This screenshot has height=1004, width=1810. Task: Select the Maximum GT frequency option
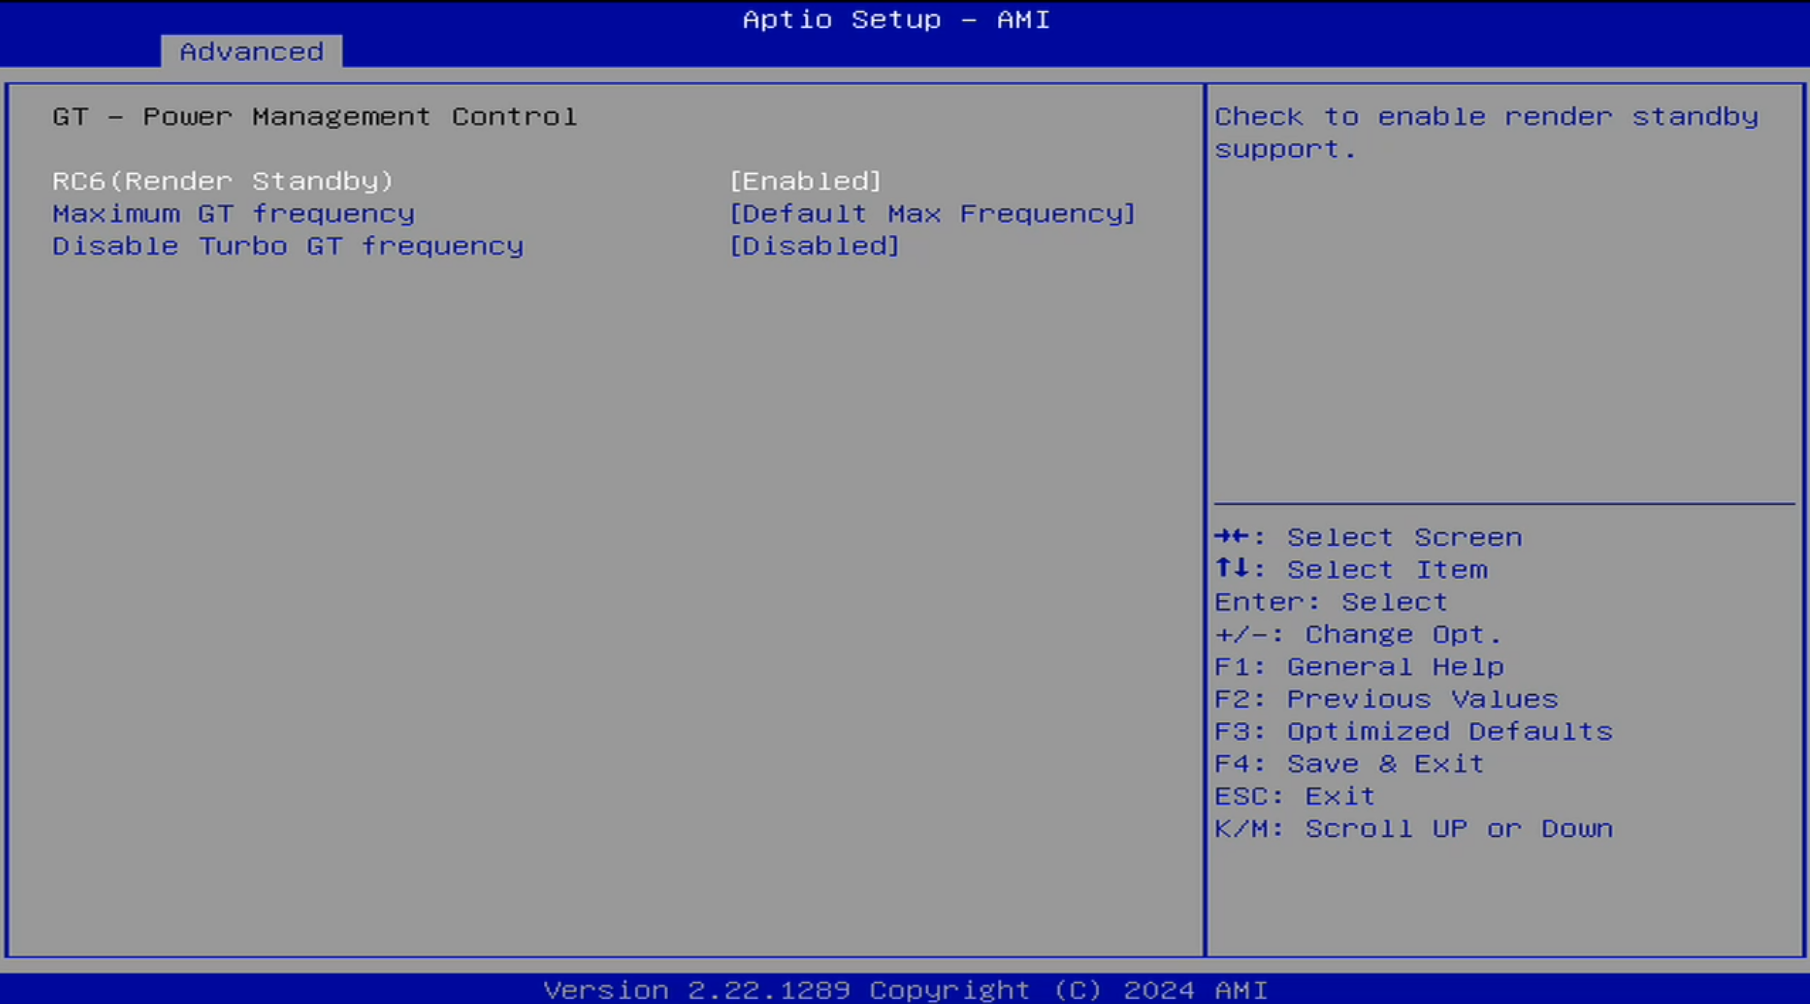click(x=233, y=214)
